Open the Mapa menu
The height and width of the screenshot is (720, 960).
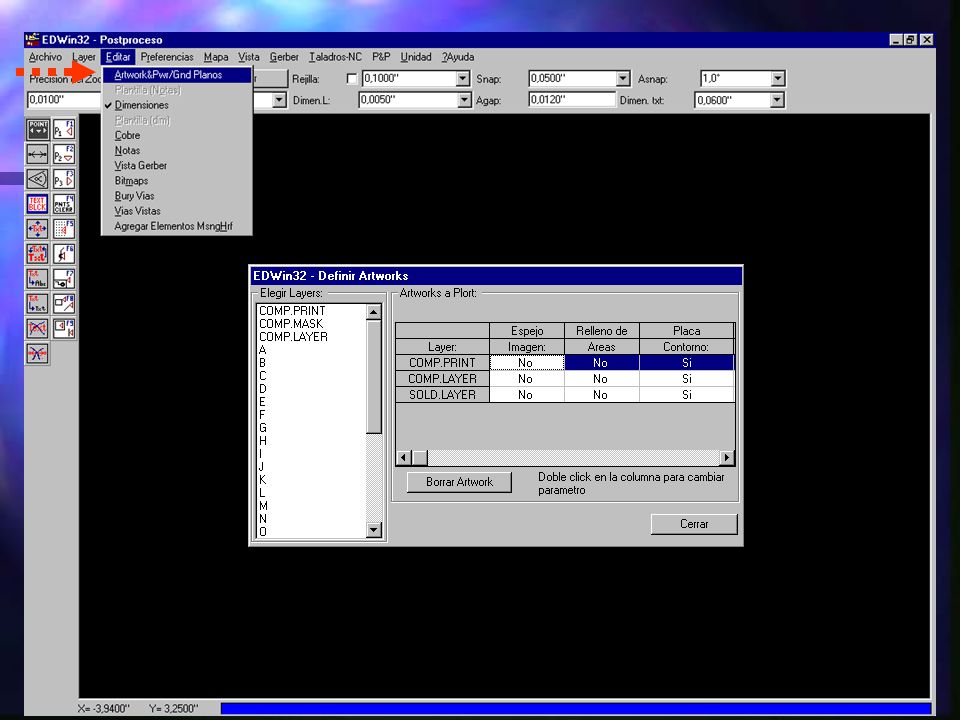point(216,57)
